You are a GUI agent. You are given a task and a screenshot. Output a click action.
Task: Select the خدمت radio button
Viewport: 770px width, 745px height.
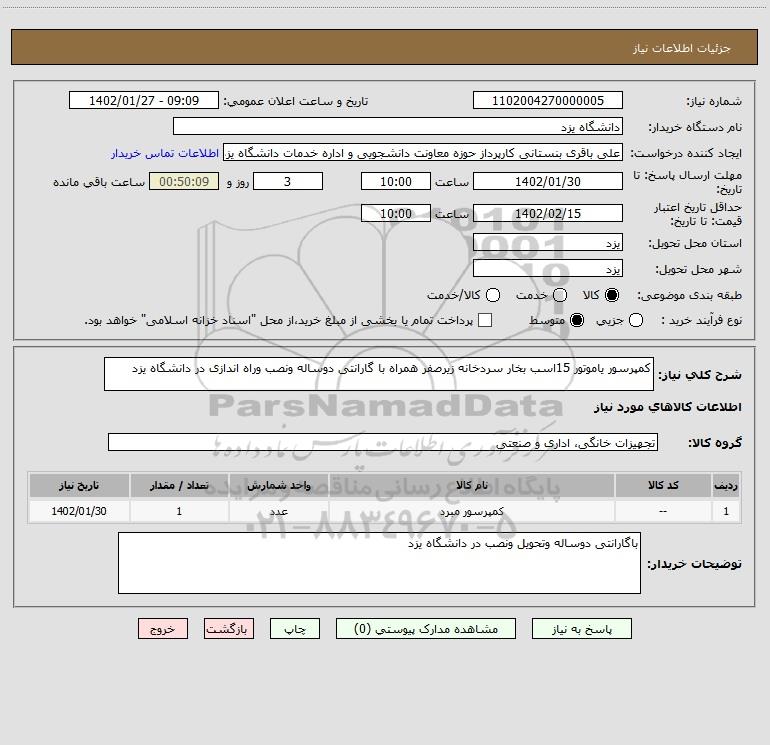(560, 295)
